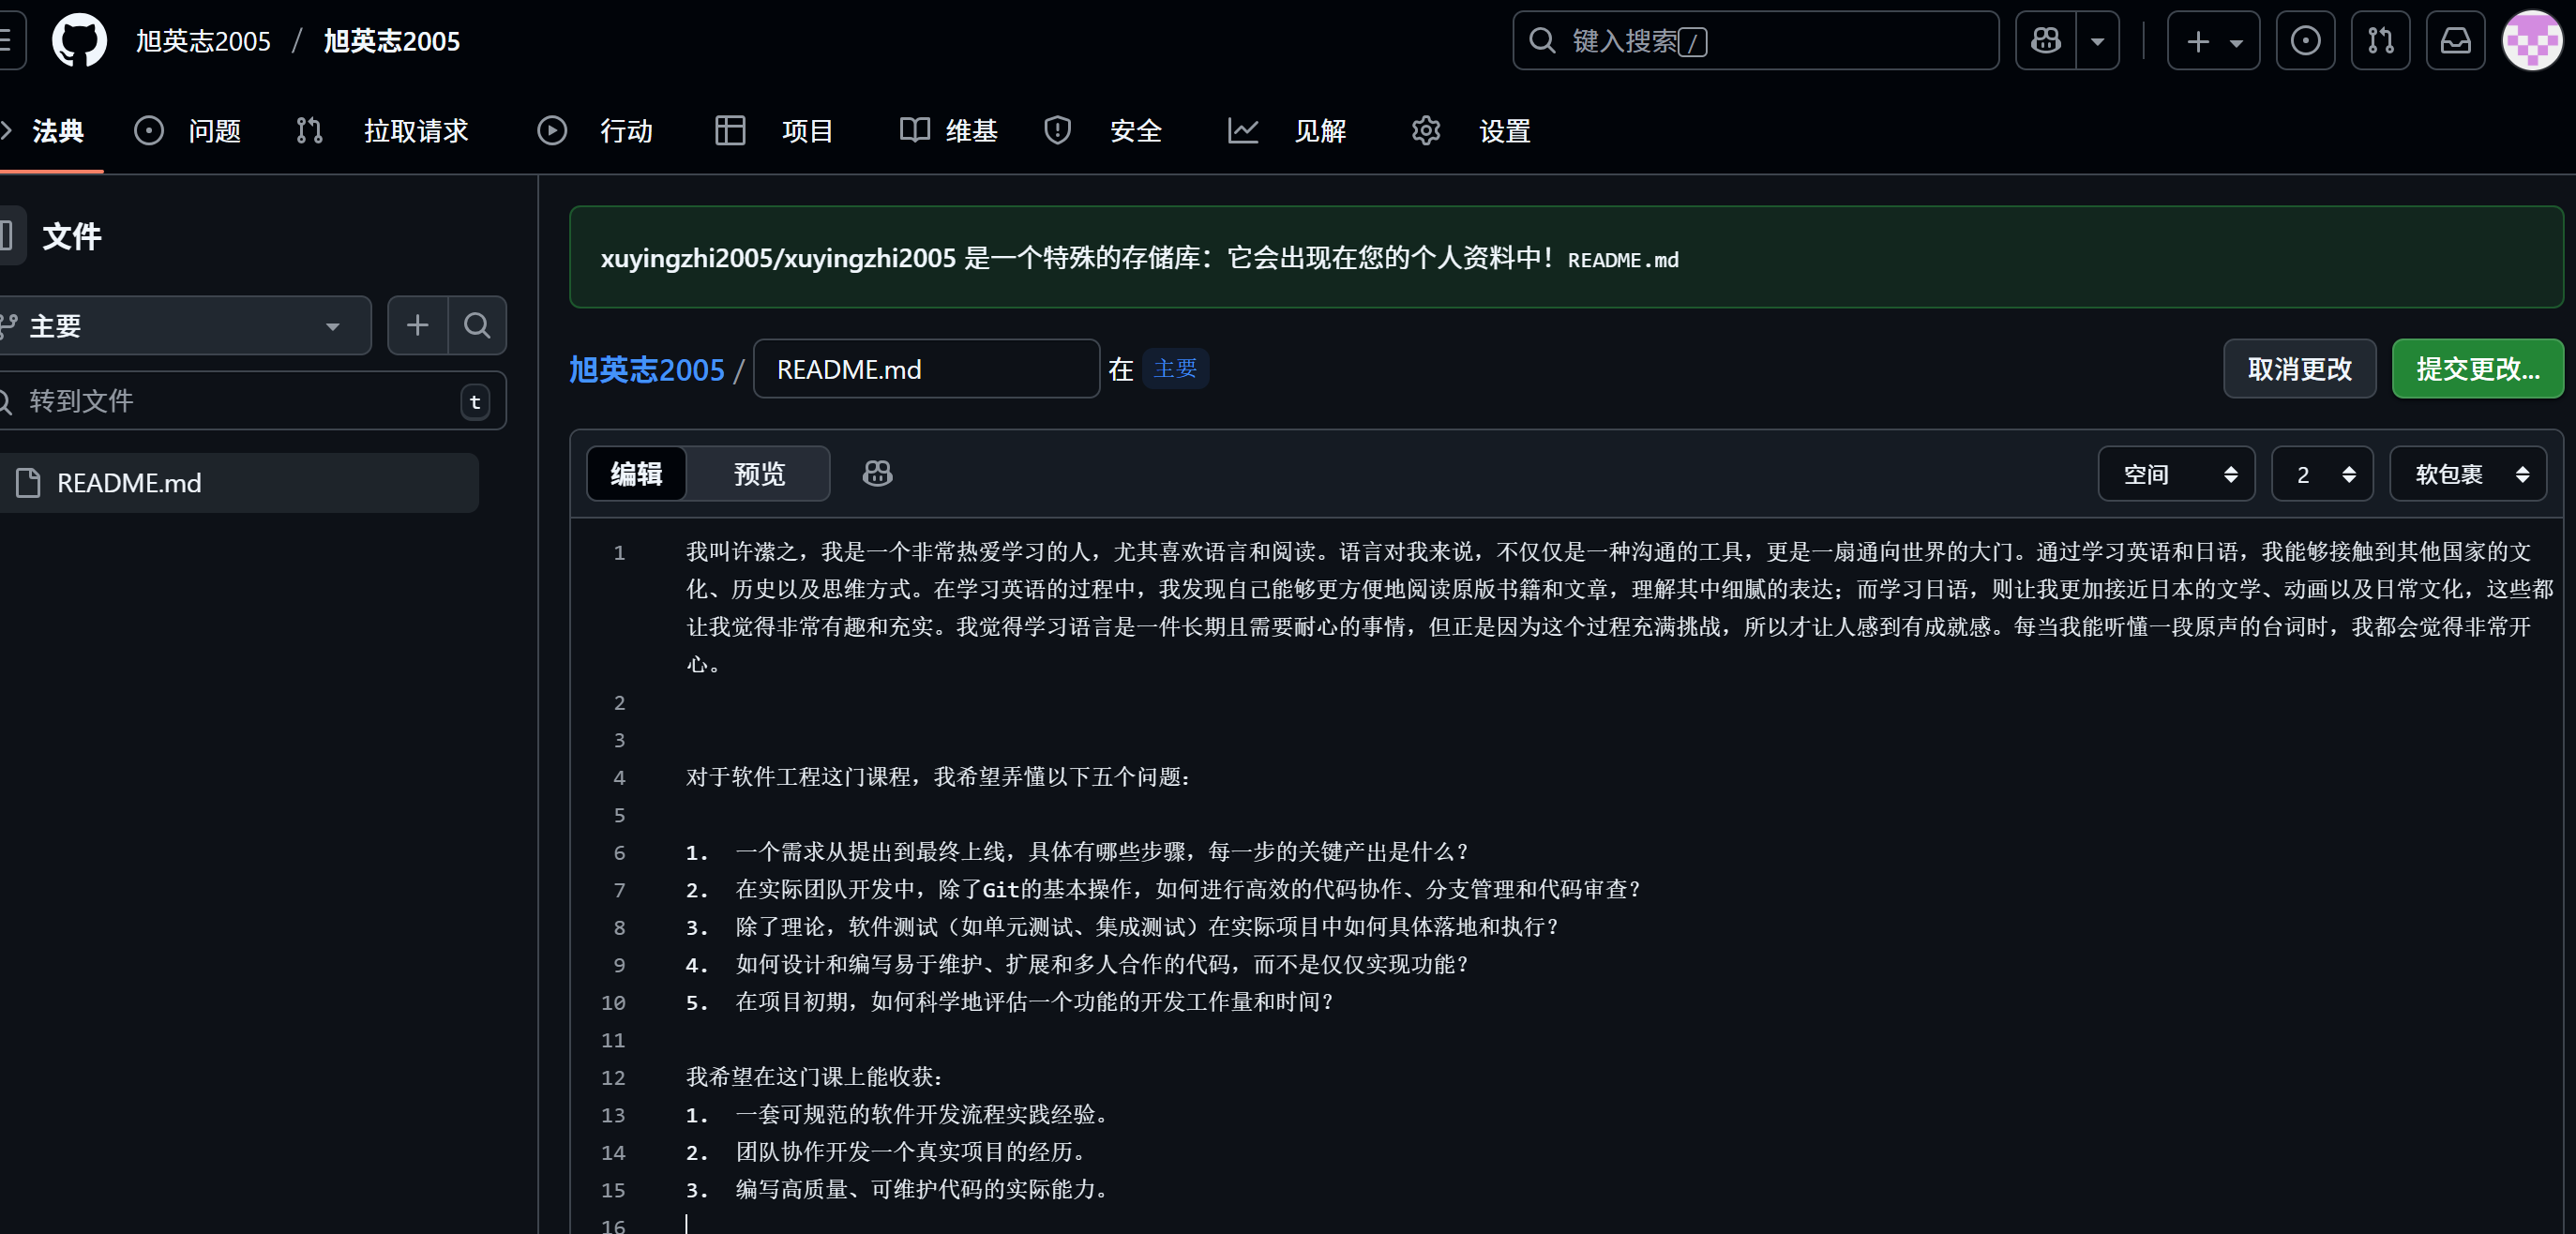Viewport: 2576px width, 1234px height.
Task: Click the add file plus icon
Action: (417, 325)
